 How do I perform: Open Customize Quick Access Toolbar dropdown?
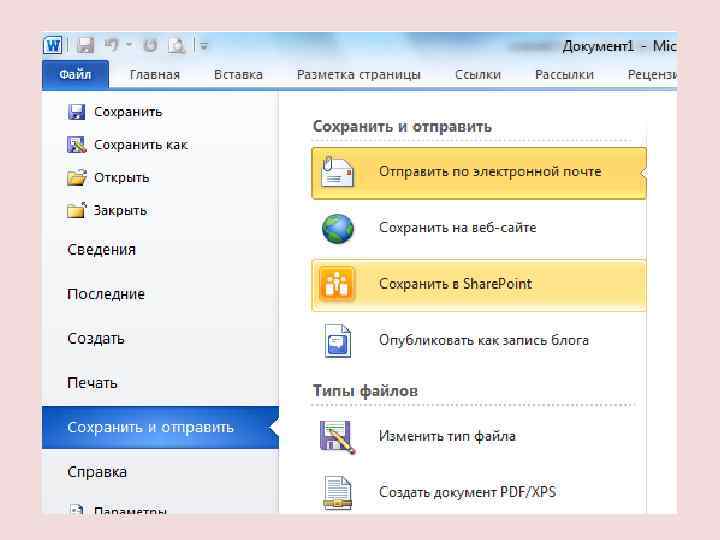[x=204, y=46]
